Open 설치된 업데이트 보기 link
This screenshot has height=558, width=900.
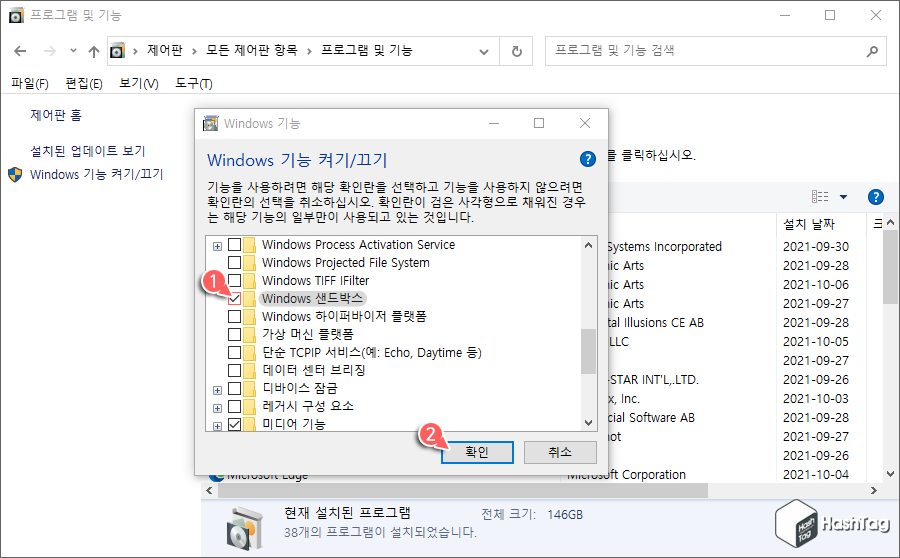point(87,151)
